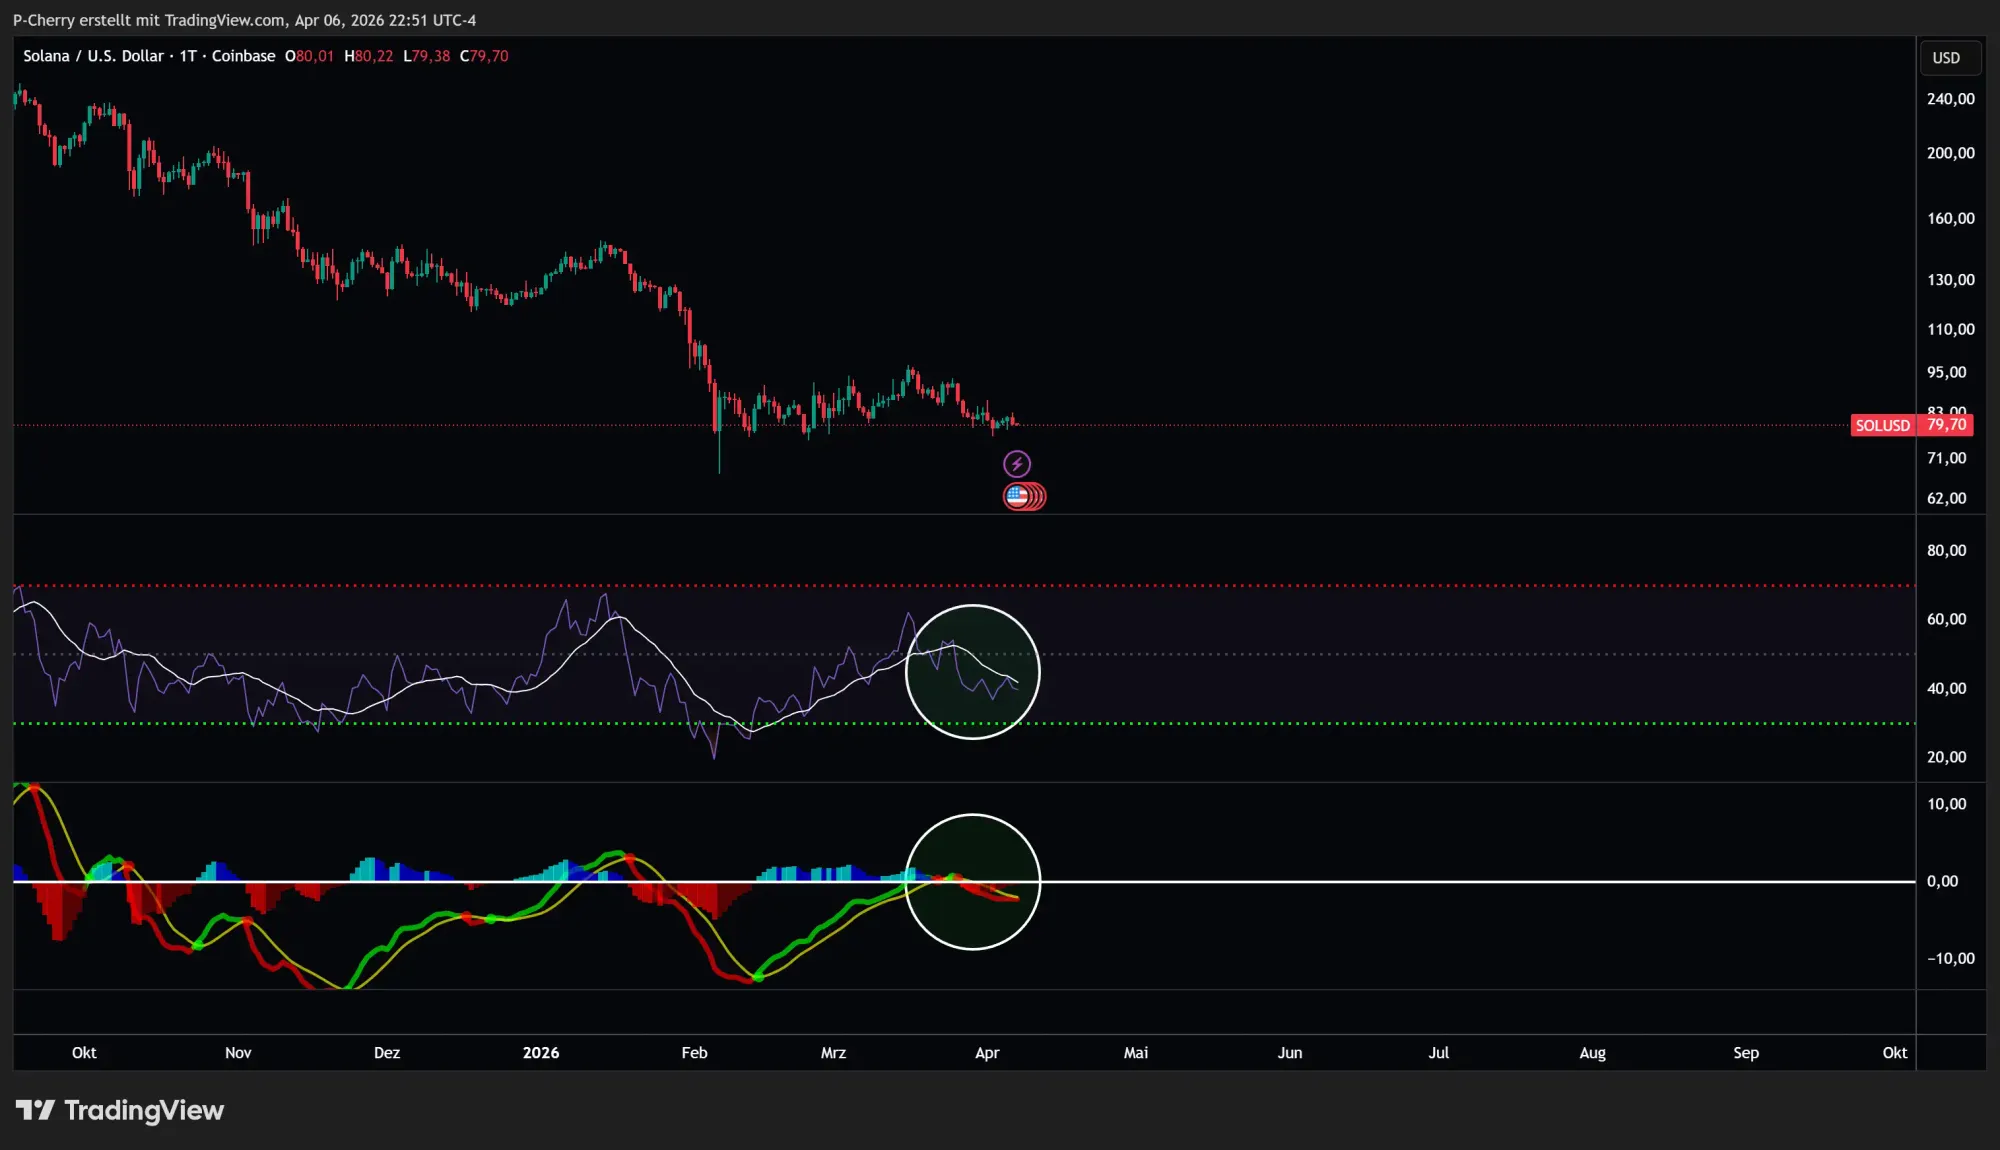
Task: Click the 79,70 current price tag
Action: pyautogui.click(x=1946, y=425)
